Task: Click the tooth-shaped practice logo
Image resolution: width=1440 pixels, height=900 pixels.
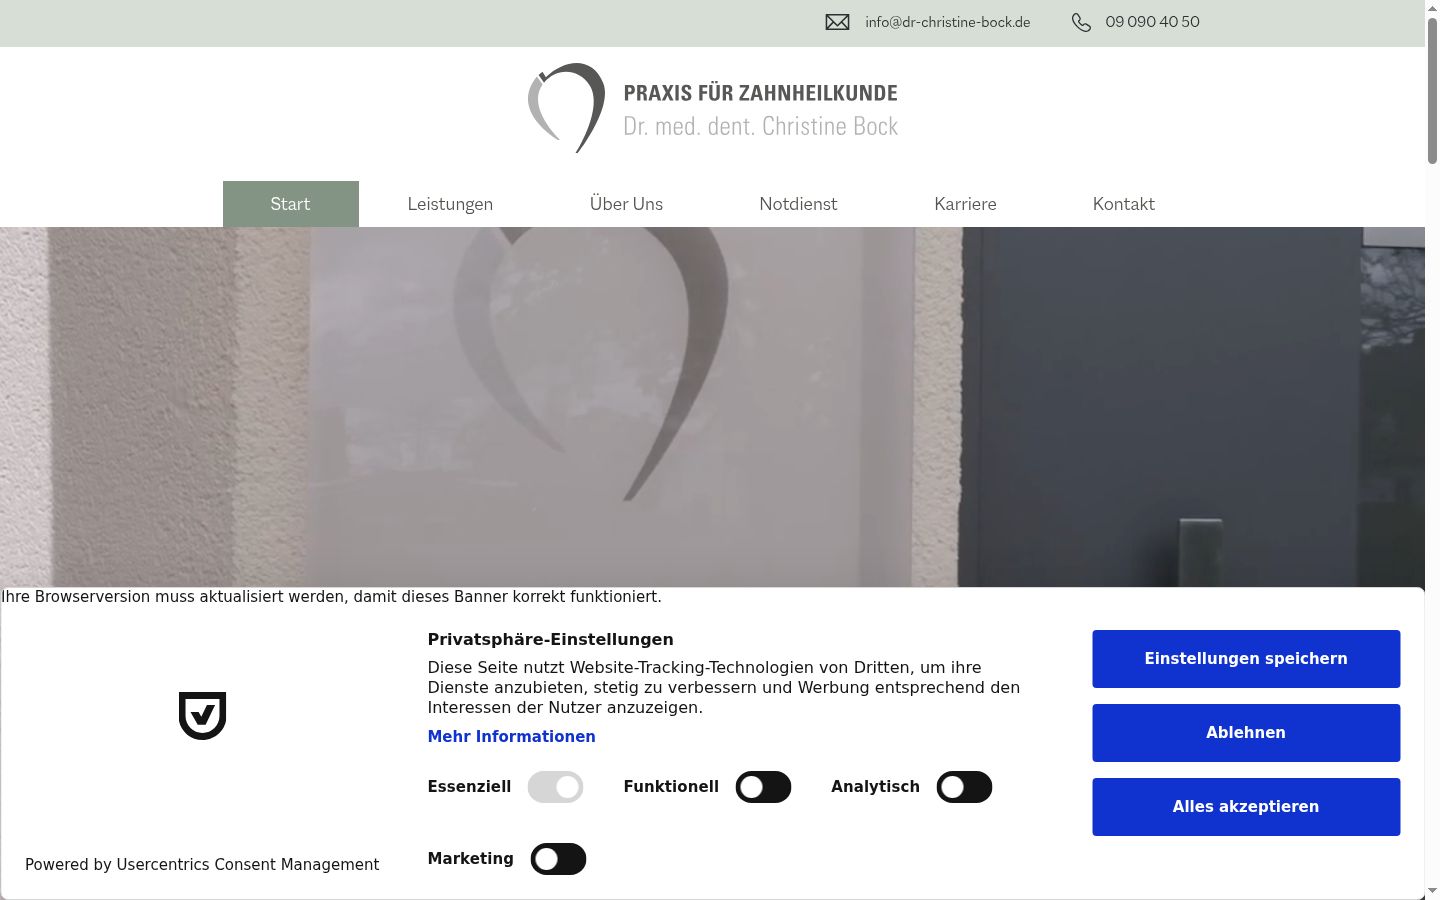Action: [566, 108]
